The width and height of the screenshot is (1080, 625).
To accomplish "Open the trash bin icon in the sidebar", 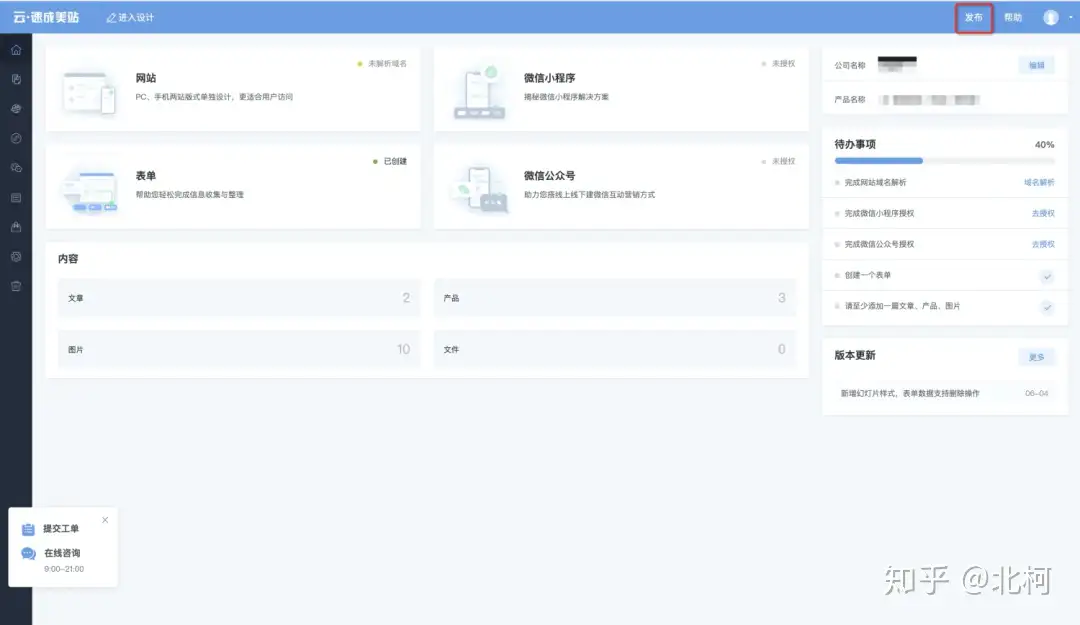I will 15,286.
